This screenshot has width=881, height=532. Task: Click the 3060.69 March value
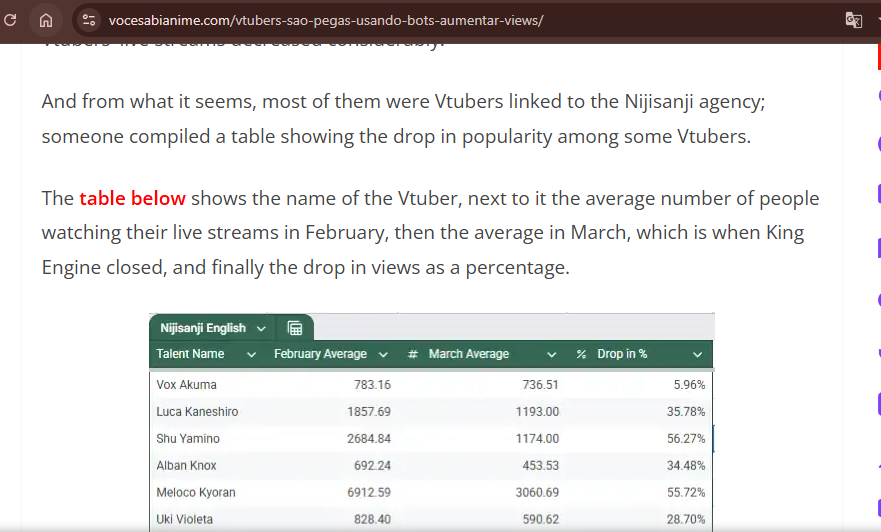[537, 493]
